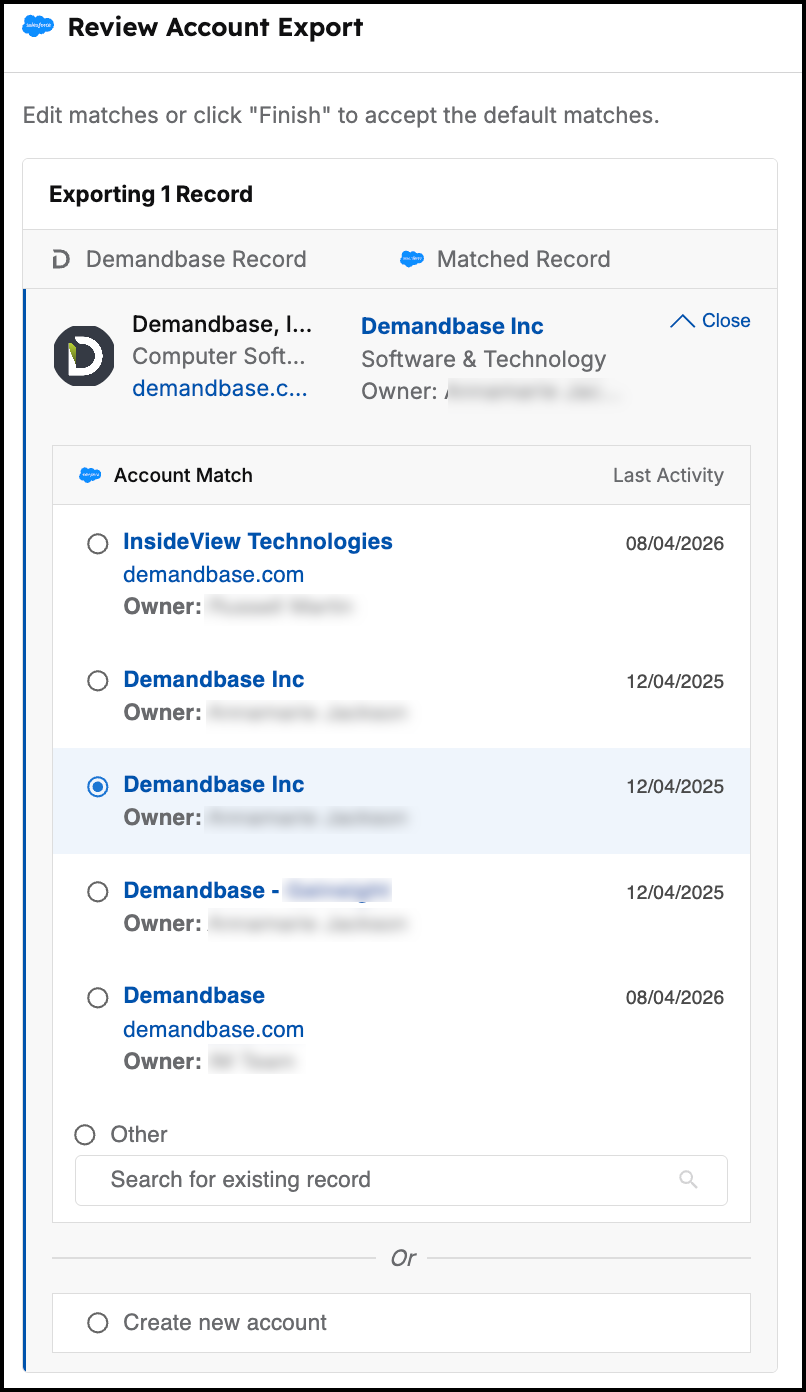Click the Demandbase Record column label
The width and height of the screenshot is (806, 1392).
point(196,260)
